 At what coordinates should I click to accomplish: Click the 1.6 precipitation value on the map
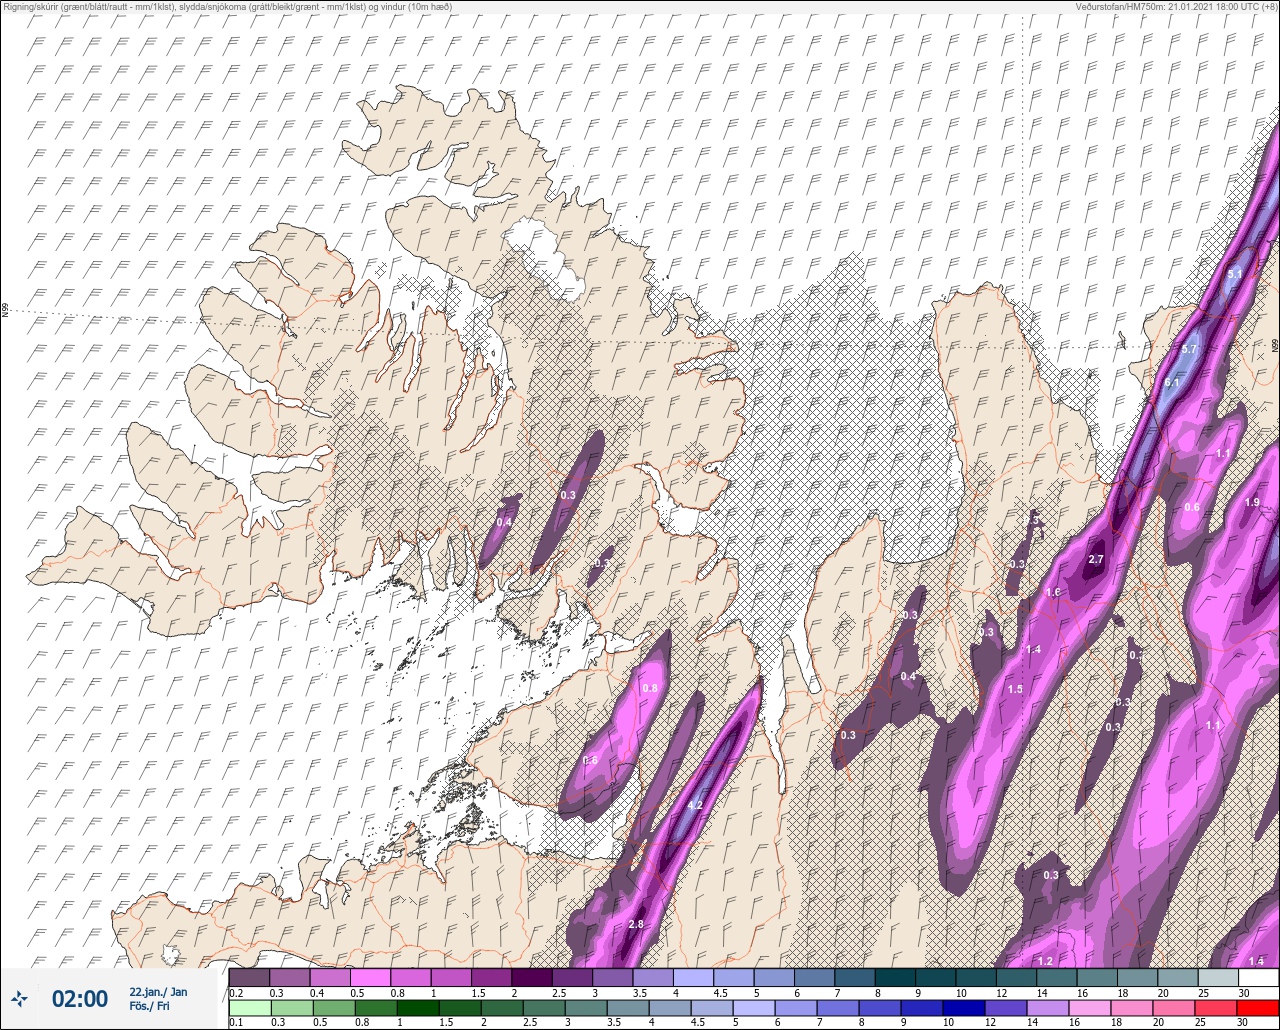click(x=1053, y=592)
